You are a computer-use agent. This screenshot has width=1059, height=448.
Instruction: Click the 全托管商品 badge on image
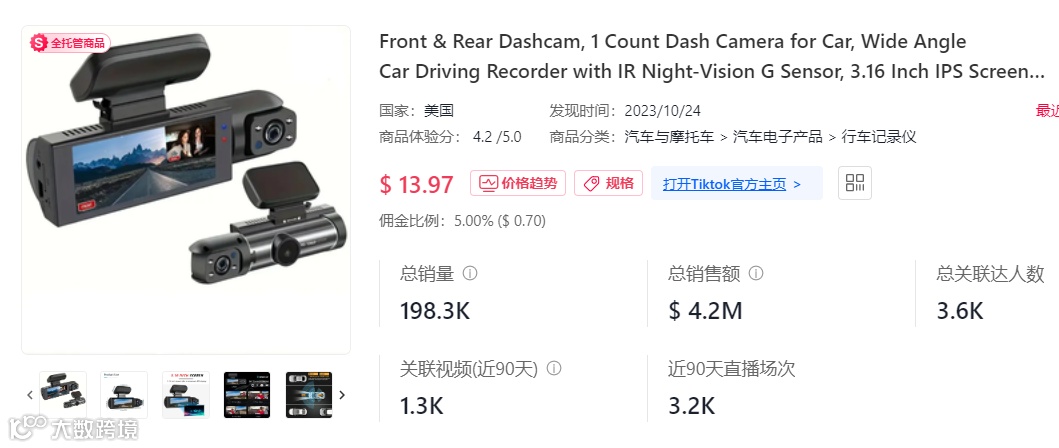[70, 43]
